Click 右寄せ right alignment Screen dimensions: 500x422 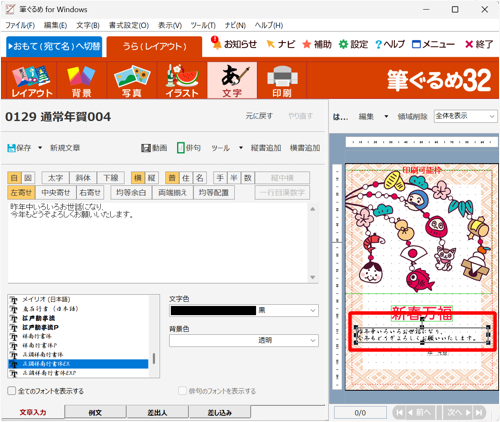point(90,192)
